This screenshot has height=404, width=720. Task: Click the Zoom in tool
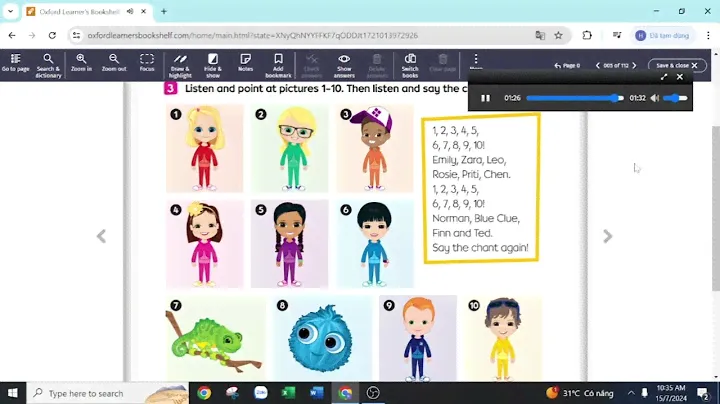[x=81, y=63]
